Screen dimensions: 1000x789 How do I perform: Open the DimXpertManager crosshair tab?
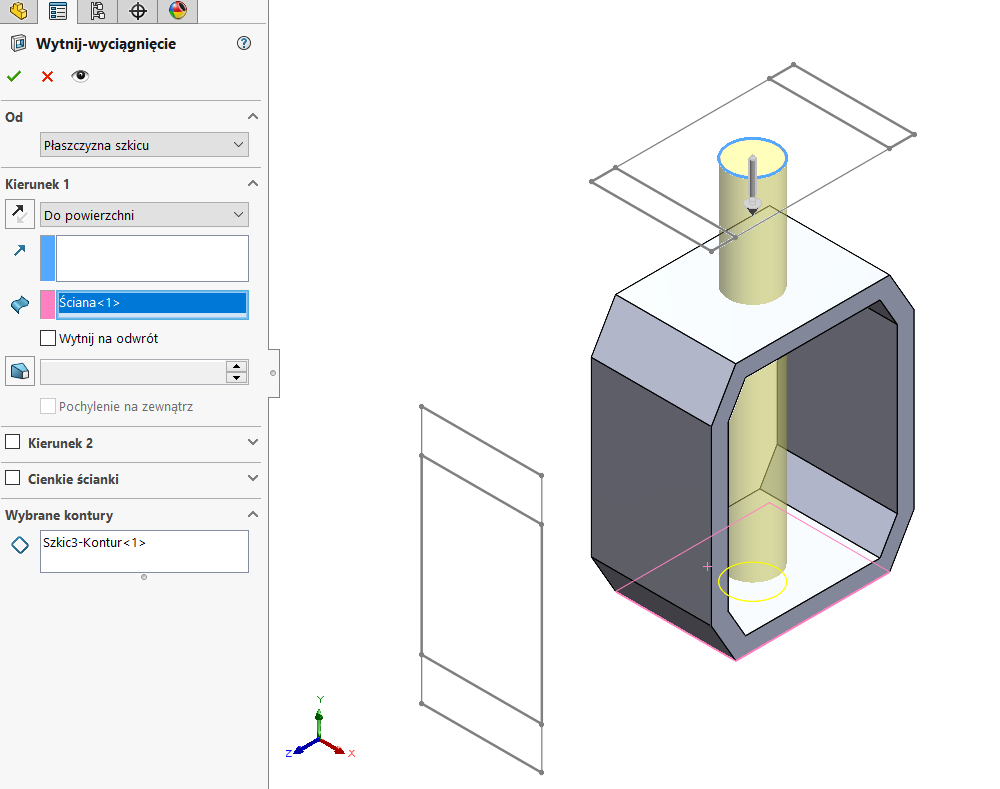pos(137,11)
